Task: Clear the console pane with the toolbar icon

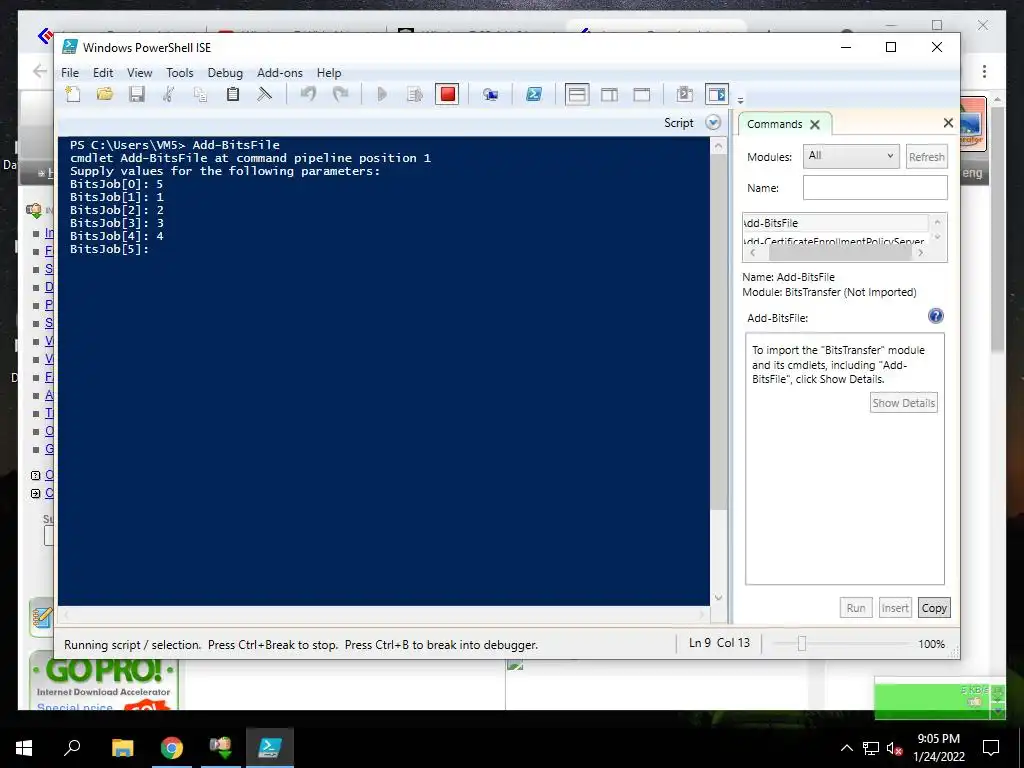Action: point(264,95)
